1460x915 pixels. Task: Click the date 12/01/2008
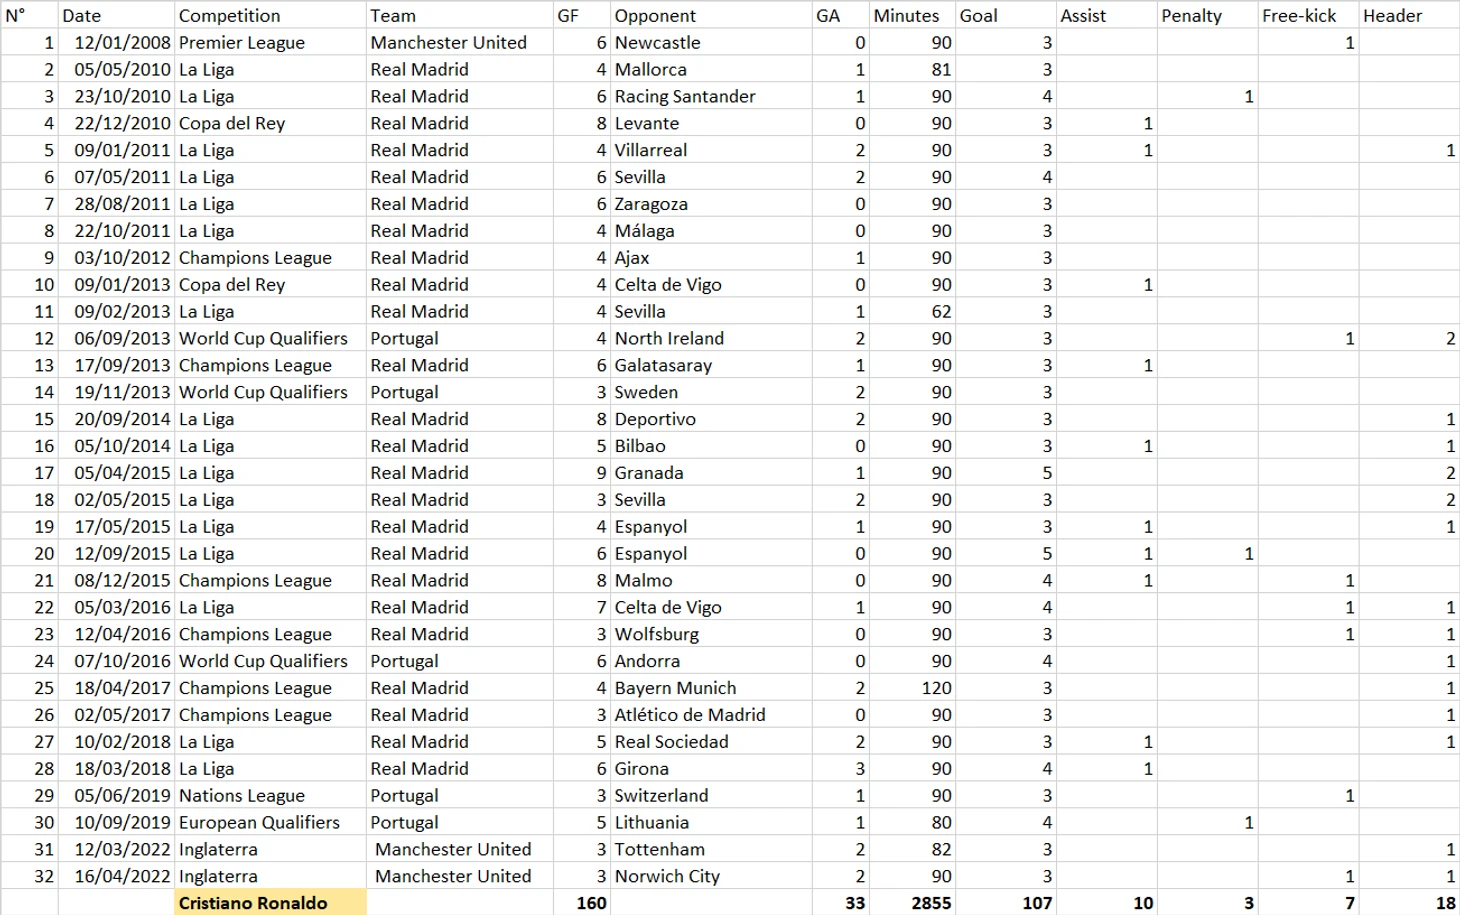pyautogui.click(x=117, y=42)
